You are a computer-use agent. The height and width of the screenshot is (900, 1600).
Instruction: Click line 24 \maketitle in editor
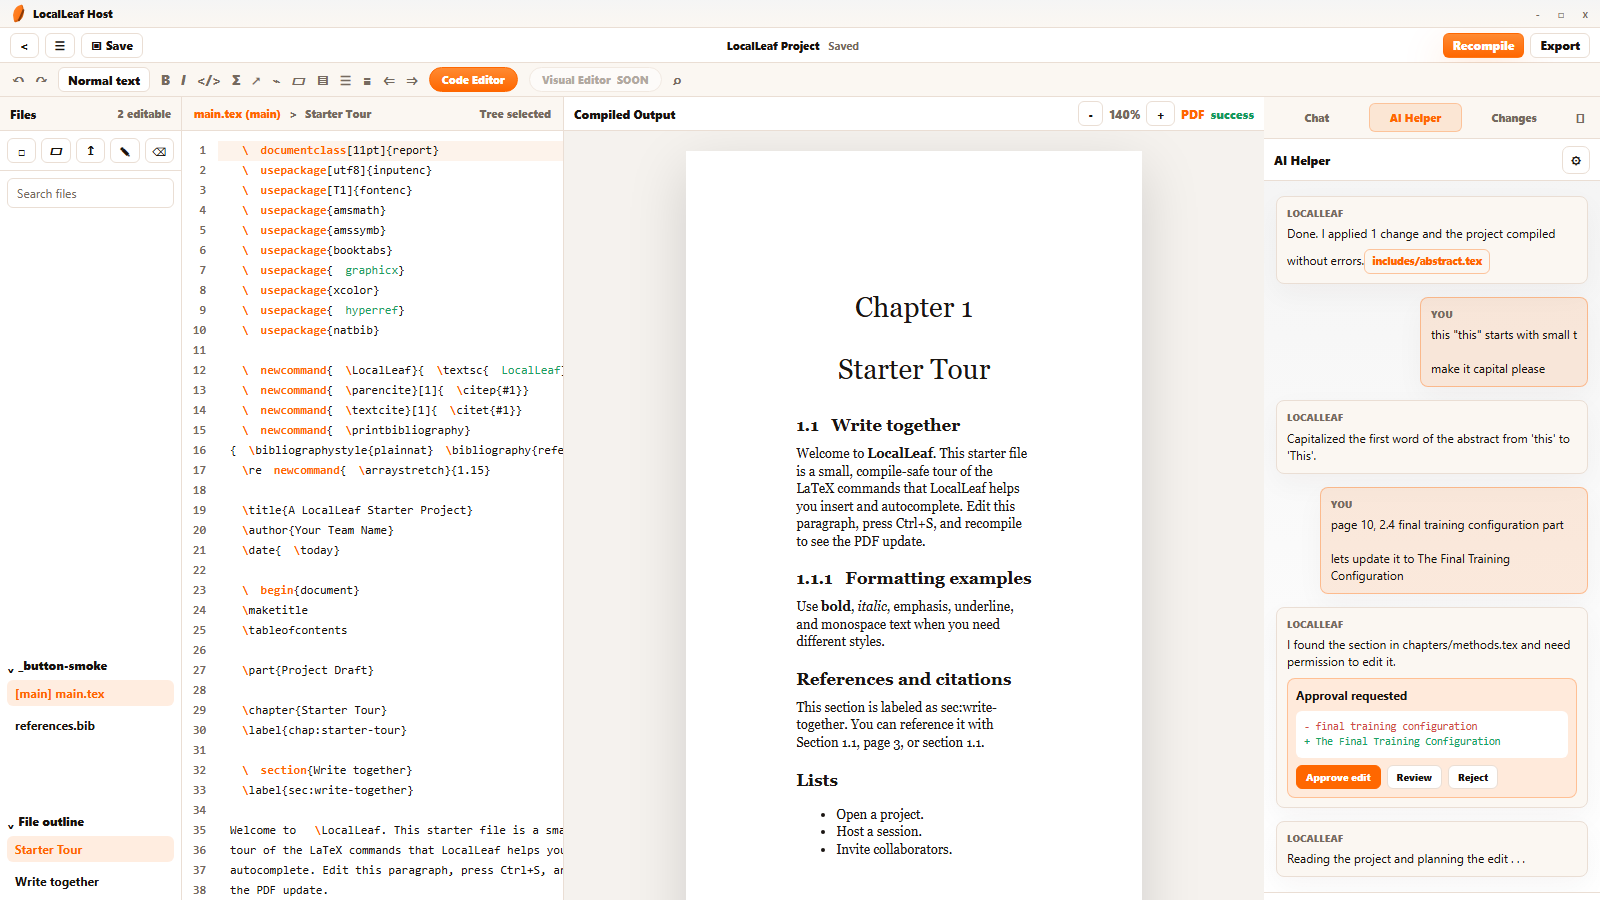tap(275, 610)
